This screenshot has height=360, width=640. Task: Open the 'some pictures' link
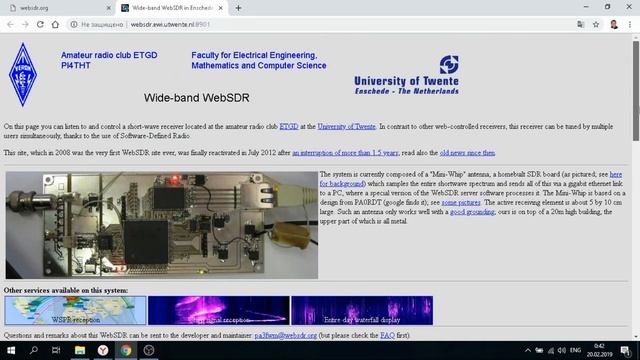(461, 202)
